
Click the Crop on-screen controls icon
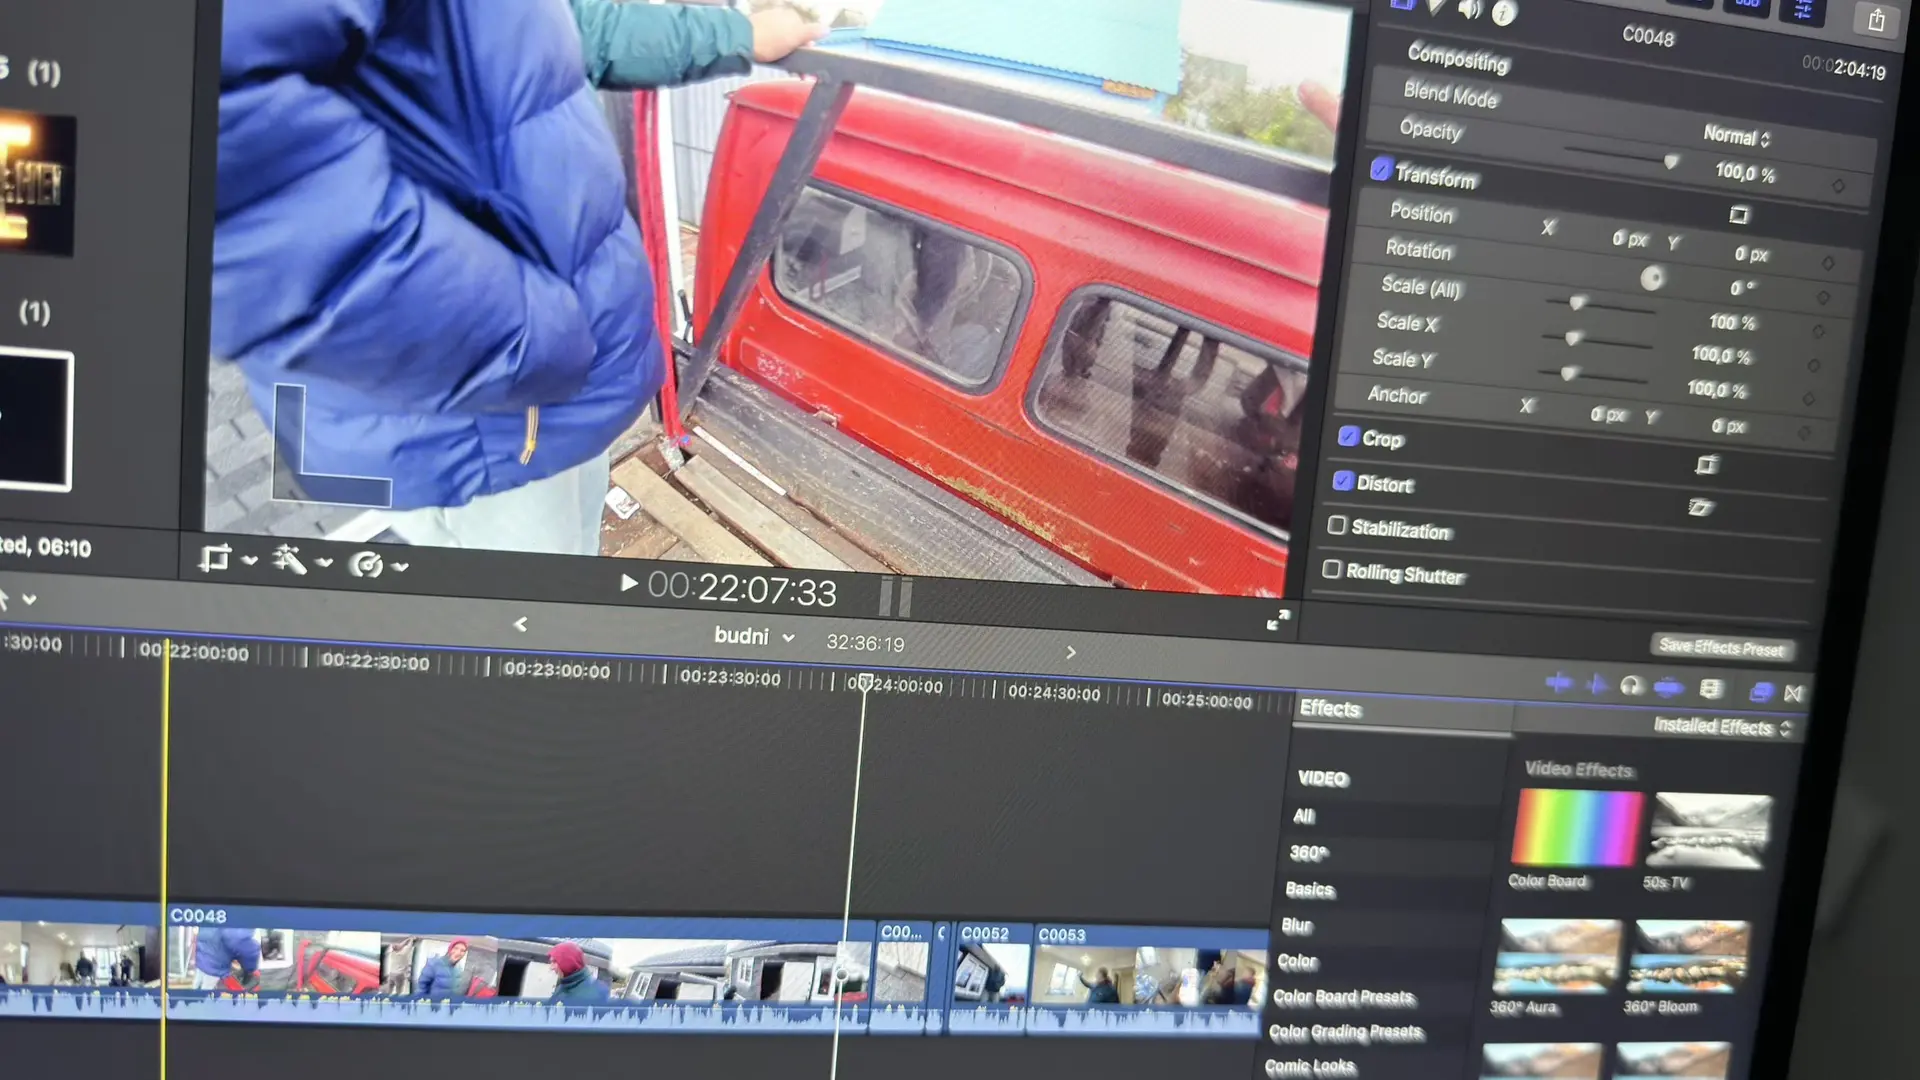point(1707,464)
